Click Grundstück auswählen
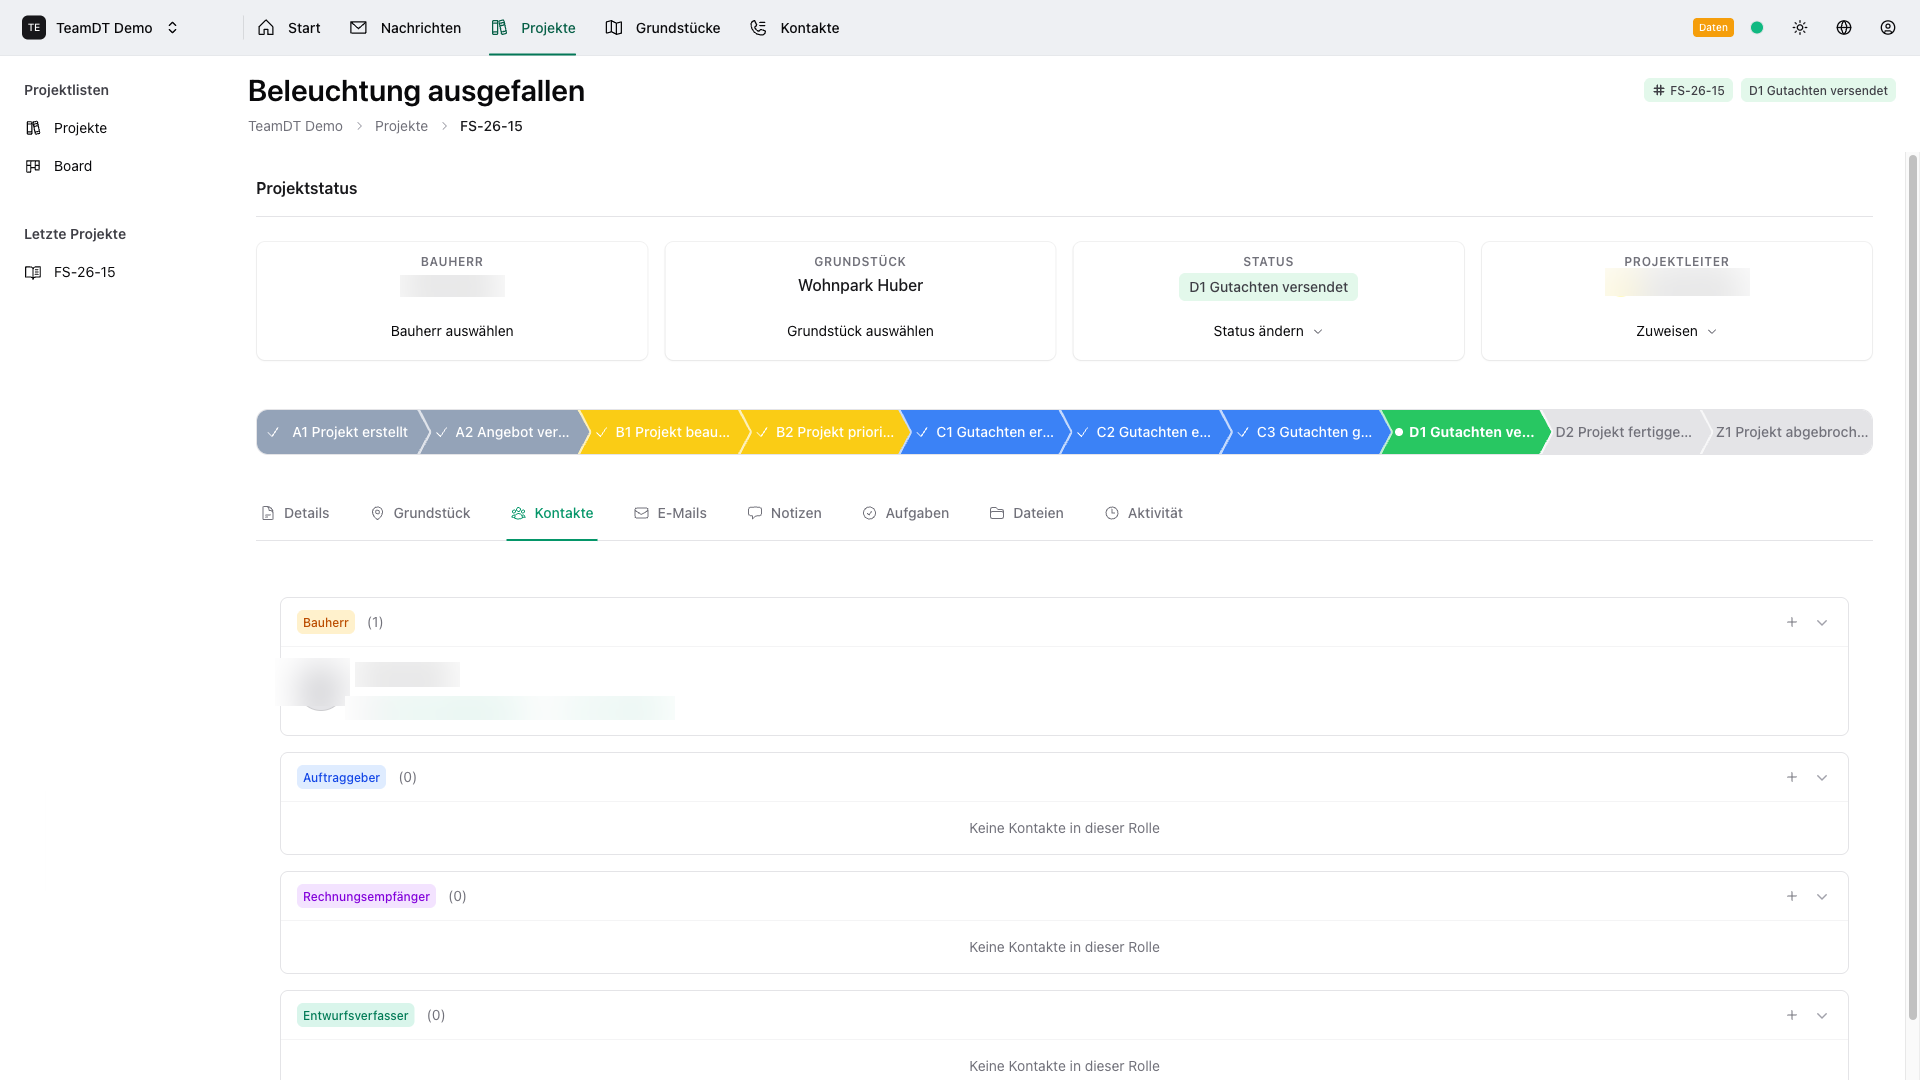Viewport: 1920px width, 1080px height. 860,330
